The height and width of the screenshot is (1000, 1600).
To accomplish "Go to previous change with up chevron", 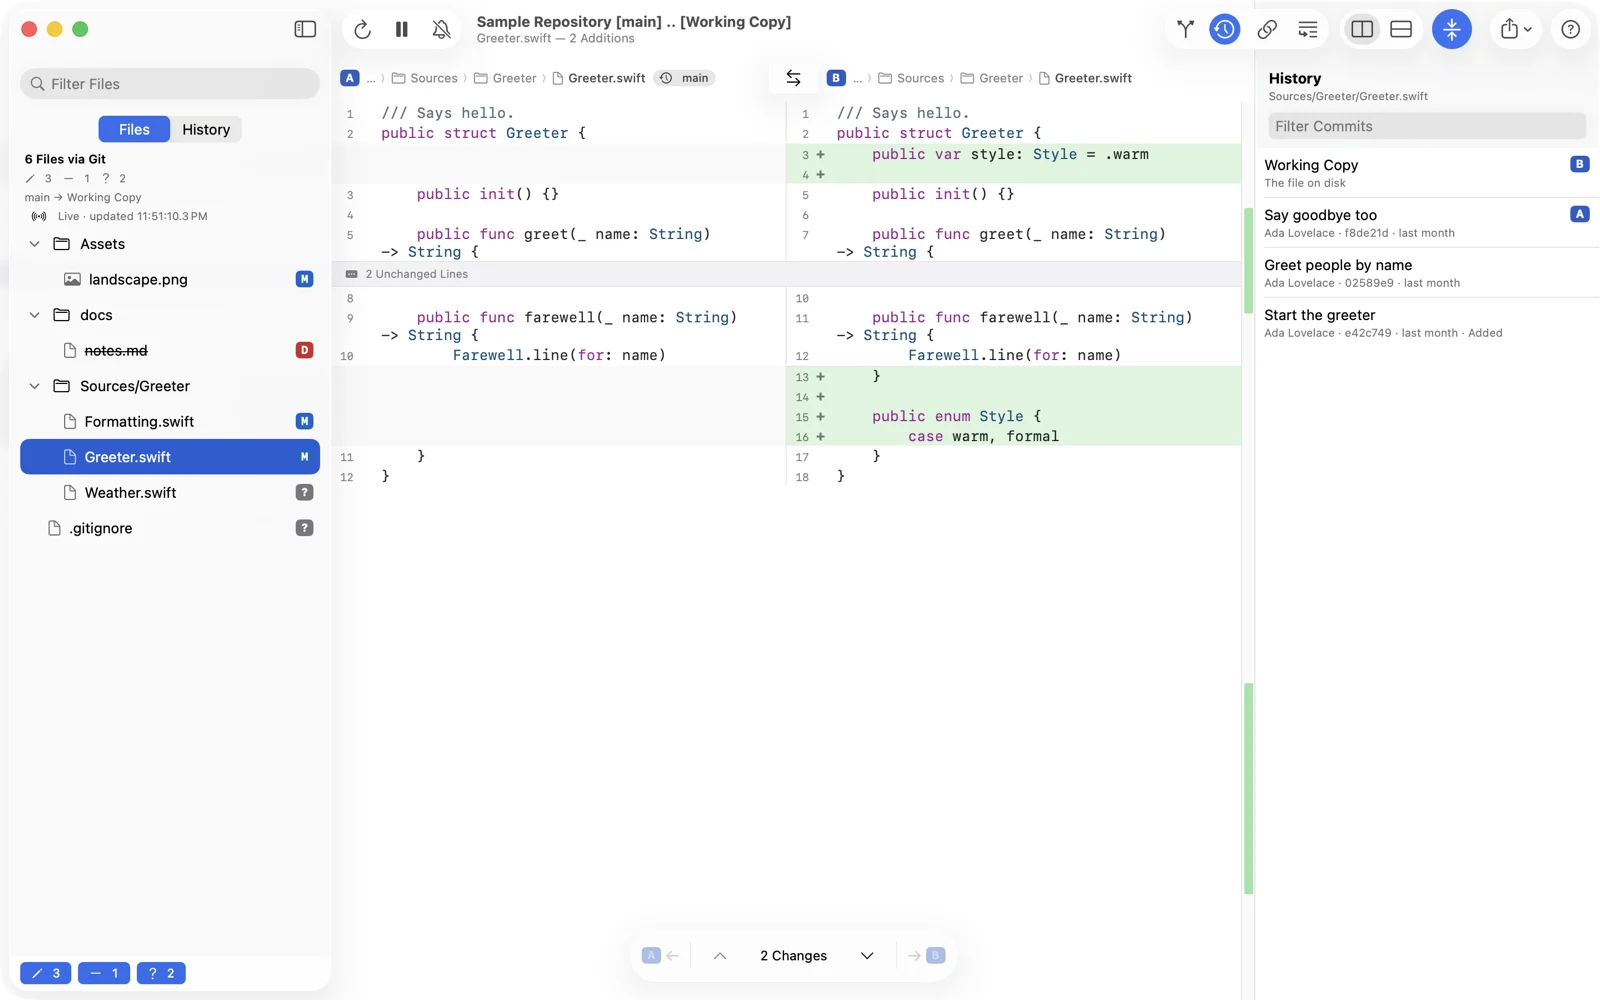I will coord(720,956).
